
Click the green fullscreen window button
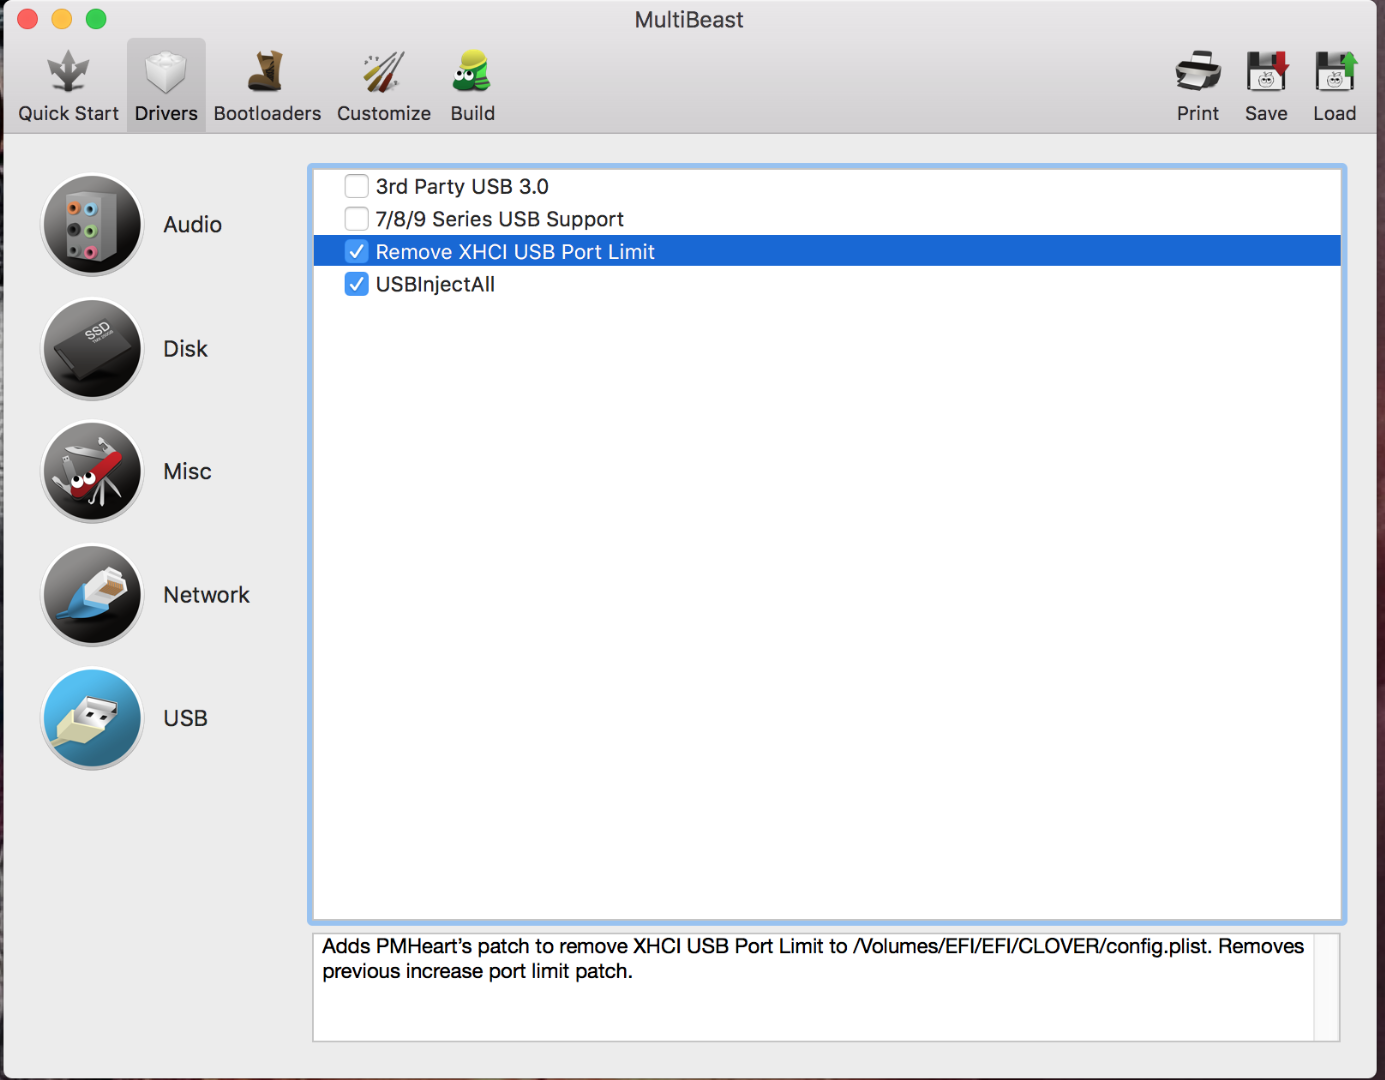(x=96, y=19)
